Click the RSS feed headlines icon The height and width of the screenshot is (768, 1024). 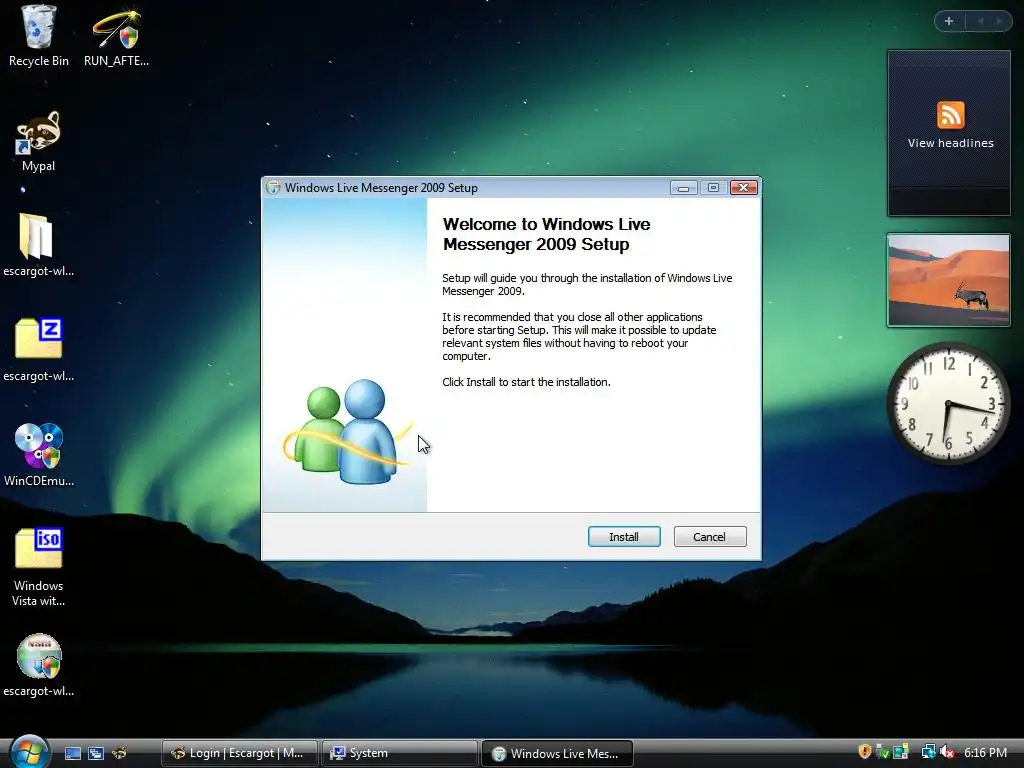click(x=950, y=115)
